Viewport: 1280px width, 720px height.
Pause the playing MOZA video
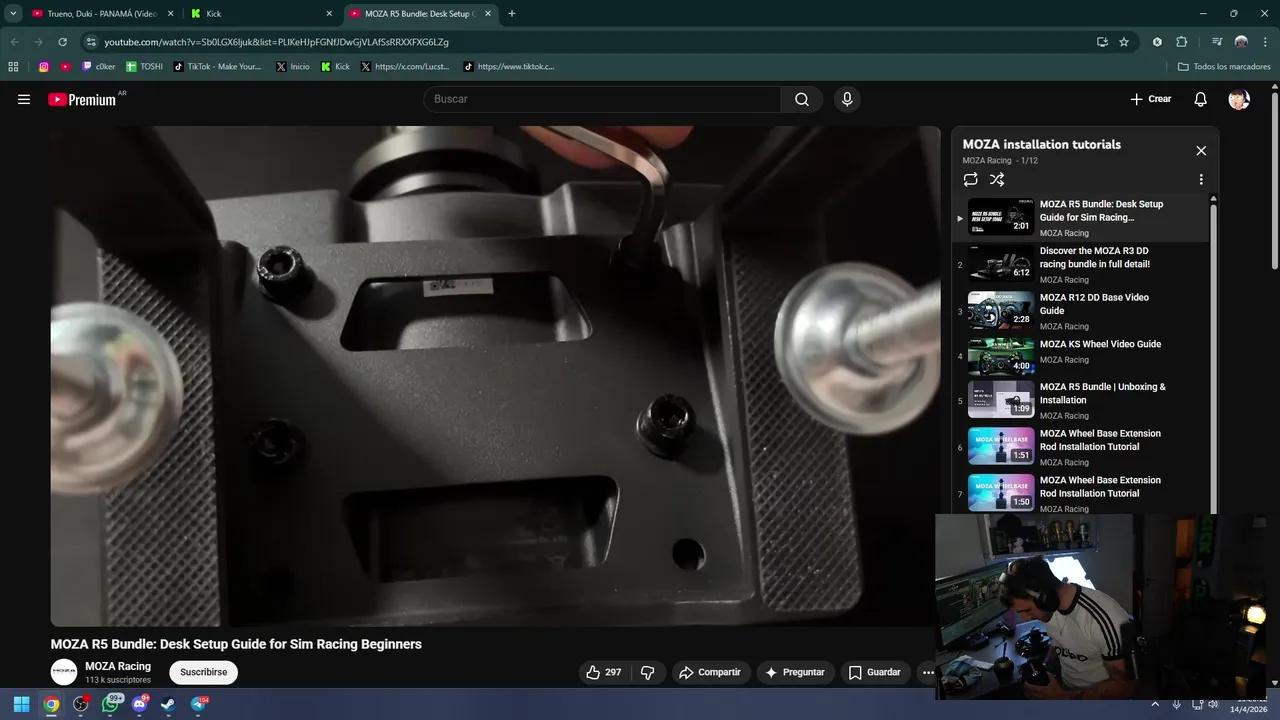(x=496, y=376)
